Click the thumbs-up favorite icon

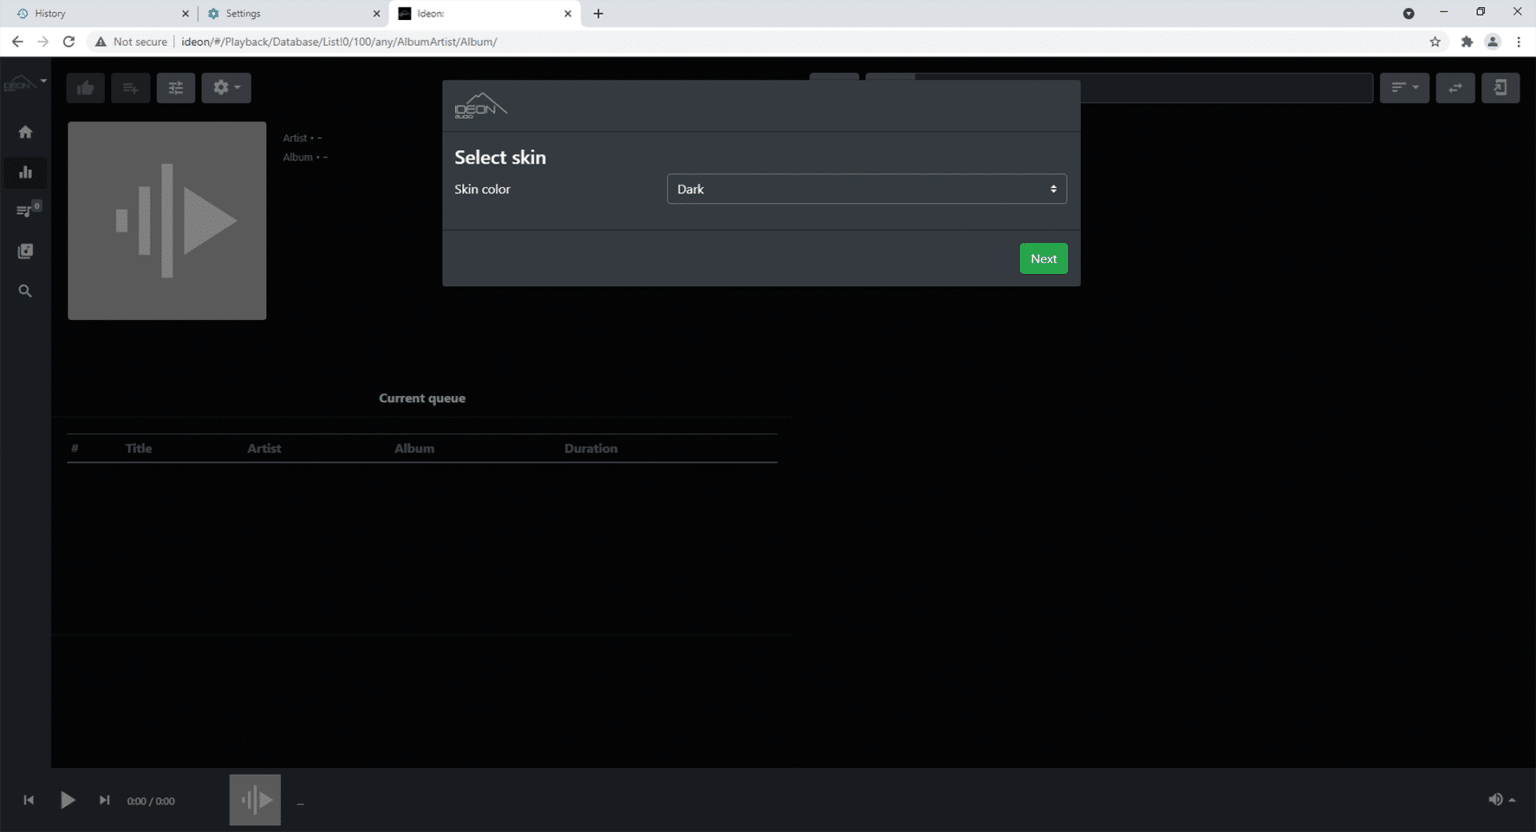[85, 87]
